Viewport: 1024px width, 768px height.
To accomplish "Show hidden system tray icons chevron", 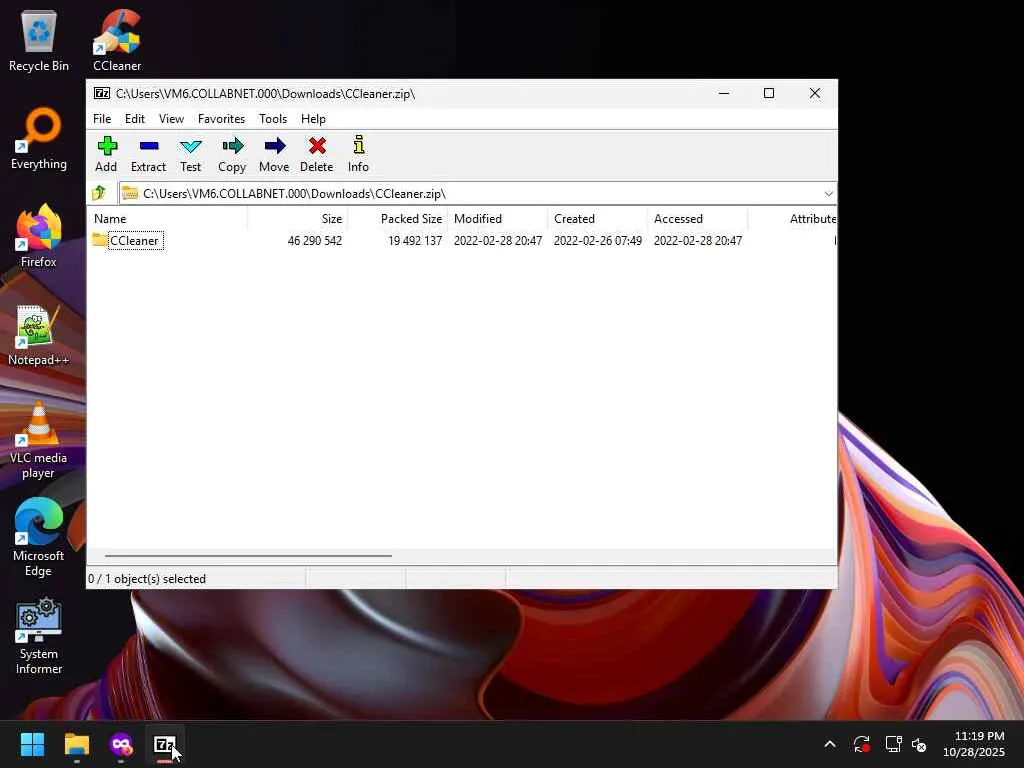I will point(829,744).
